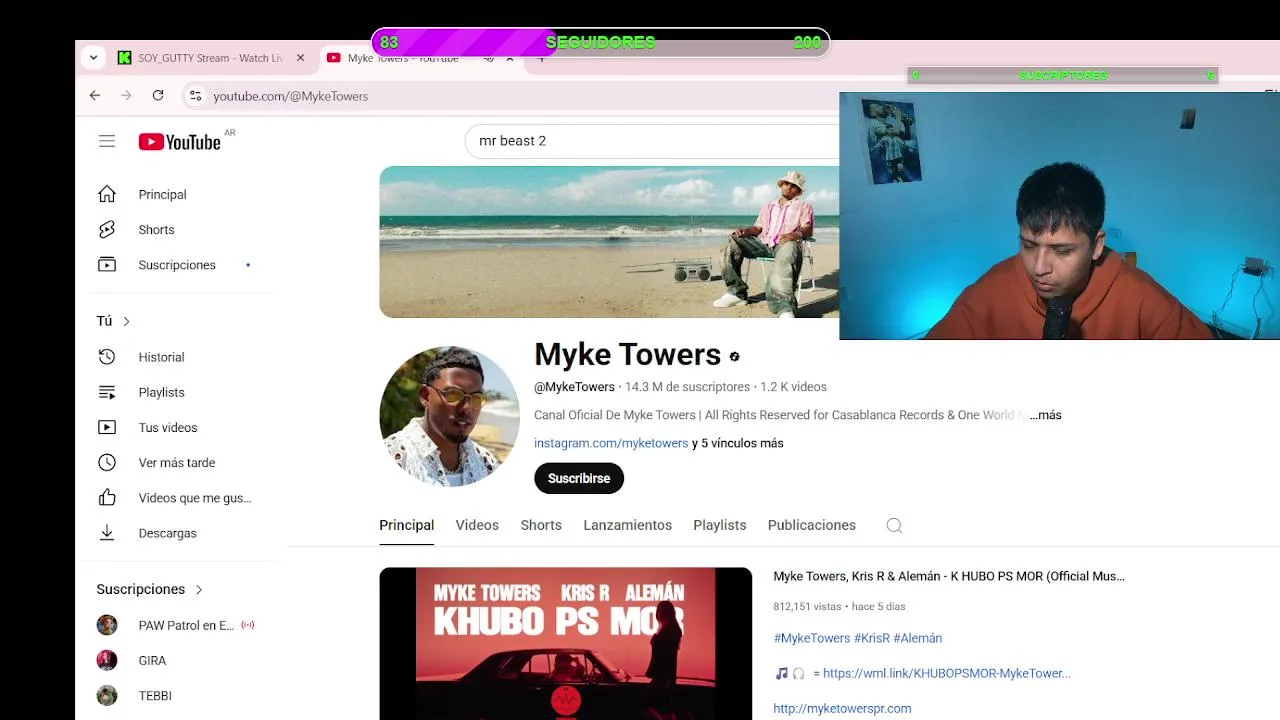The width and height of the screenshot is (1280, 720).
Task: Click the TEBBI subscription name
Action: point(156,695)
